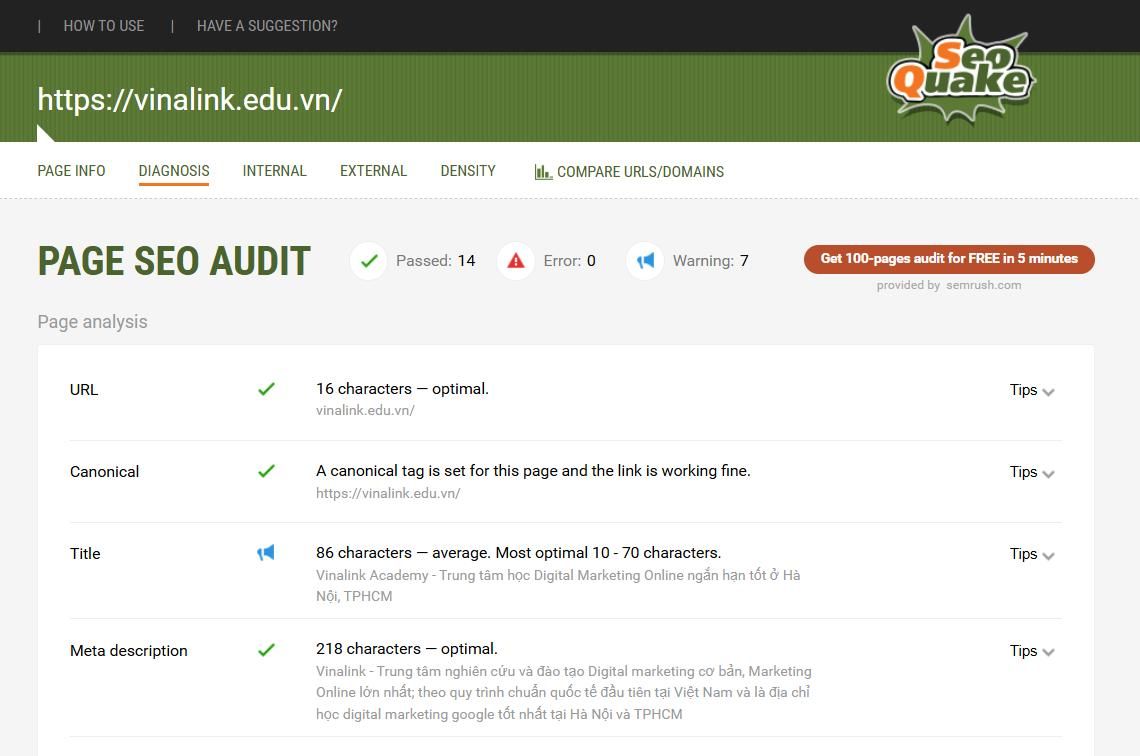
Task: Expand Tips for the Canonical row
Action: [x=1032, y=472]
